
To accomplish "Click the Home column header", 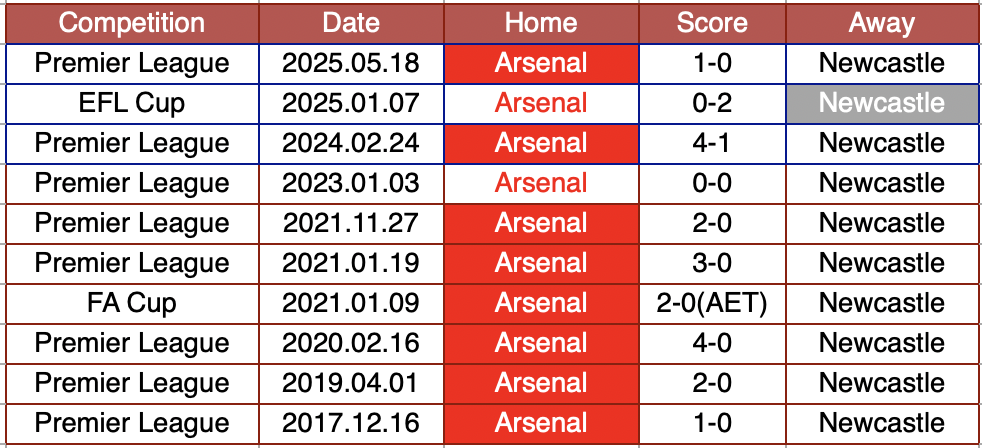I will click(x=541, y=23).
